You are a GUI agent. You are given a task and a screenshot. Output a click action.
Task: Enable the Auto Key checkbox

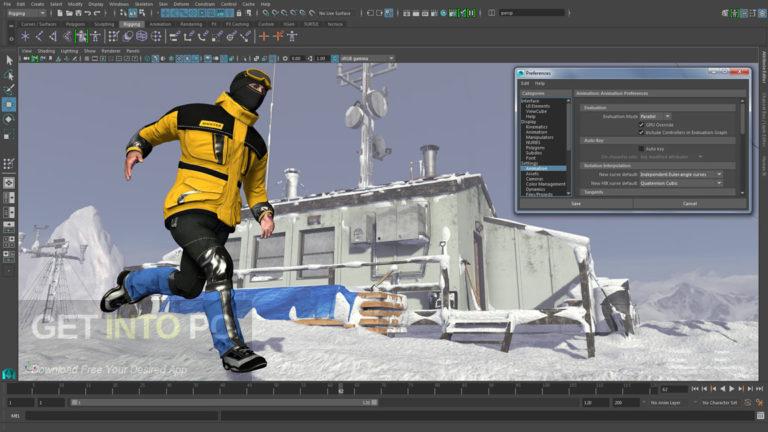(x=641, y=148)
